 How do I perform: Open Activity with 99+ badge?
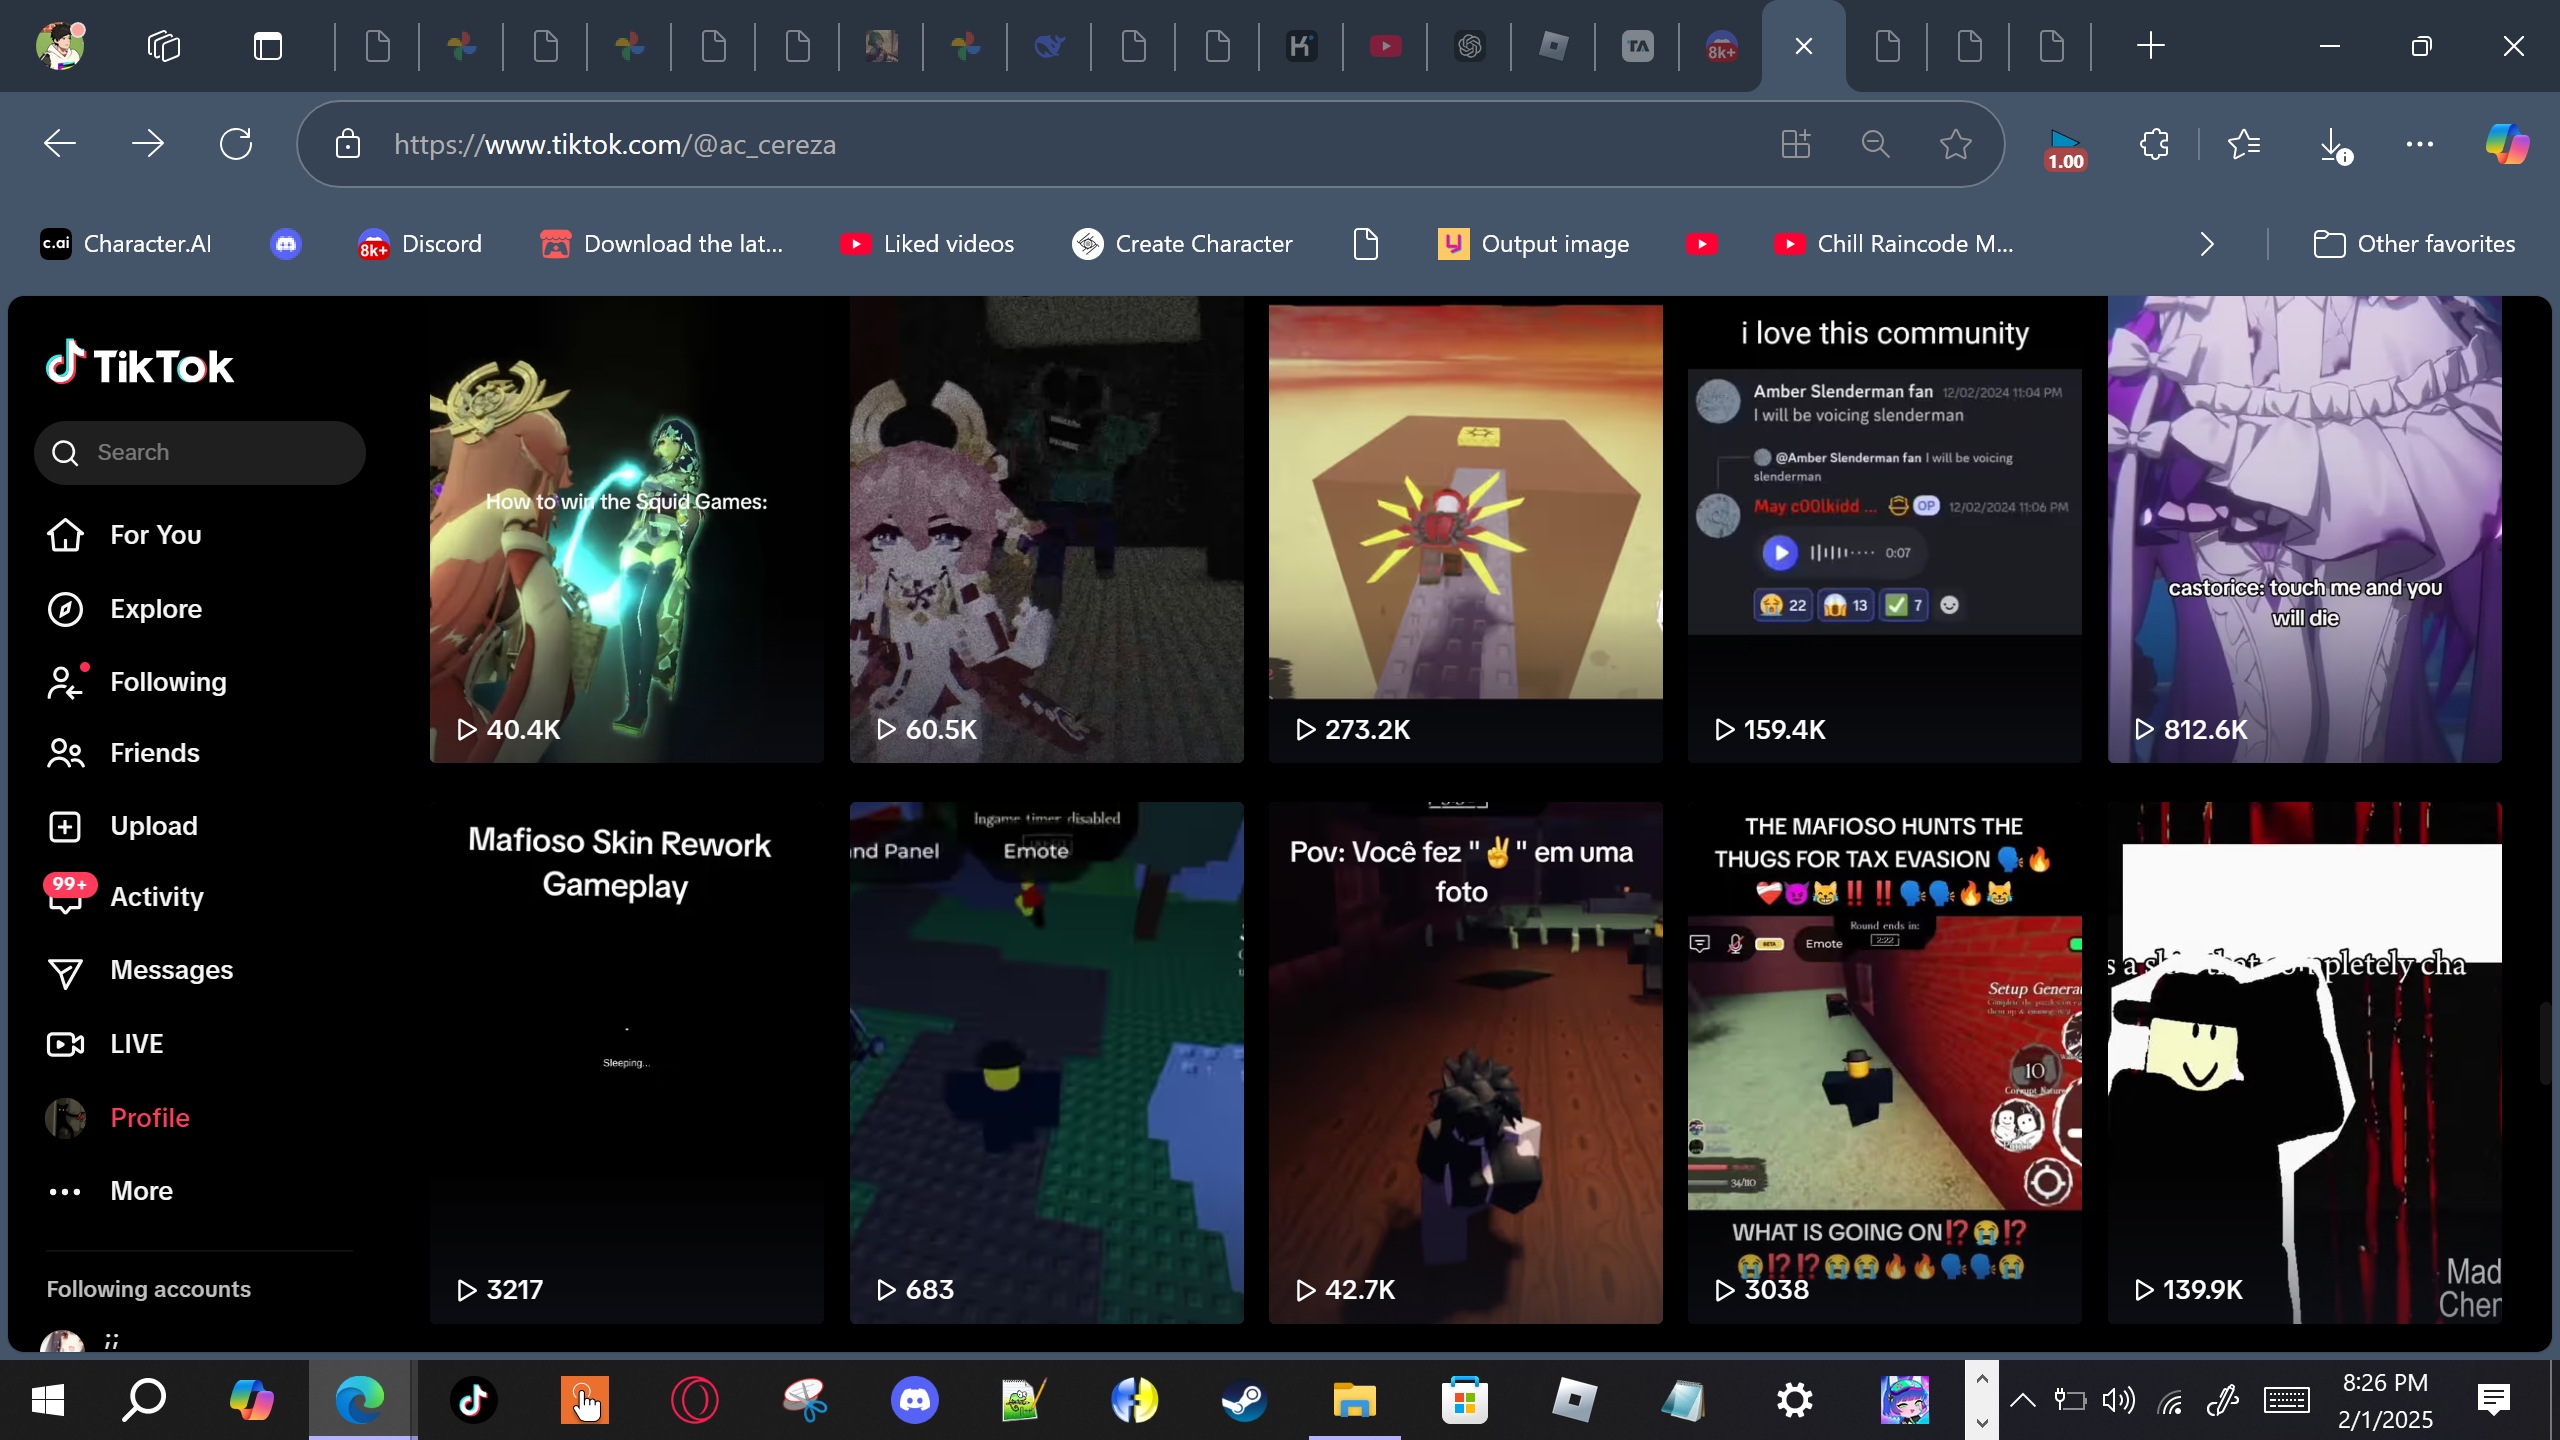[156, 897]
